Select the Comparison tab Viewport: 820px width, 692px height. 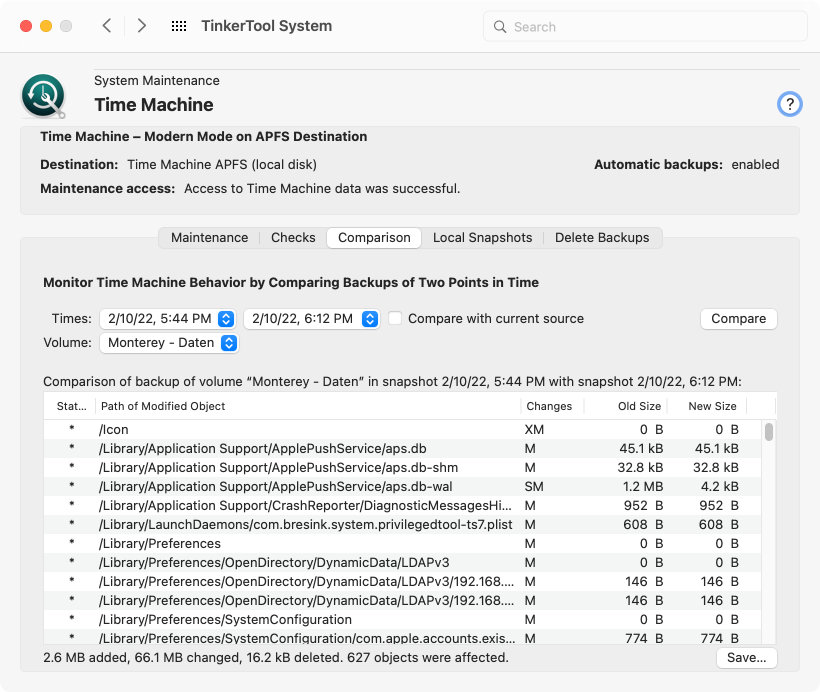(x=374, y=237)
